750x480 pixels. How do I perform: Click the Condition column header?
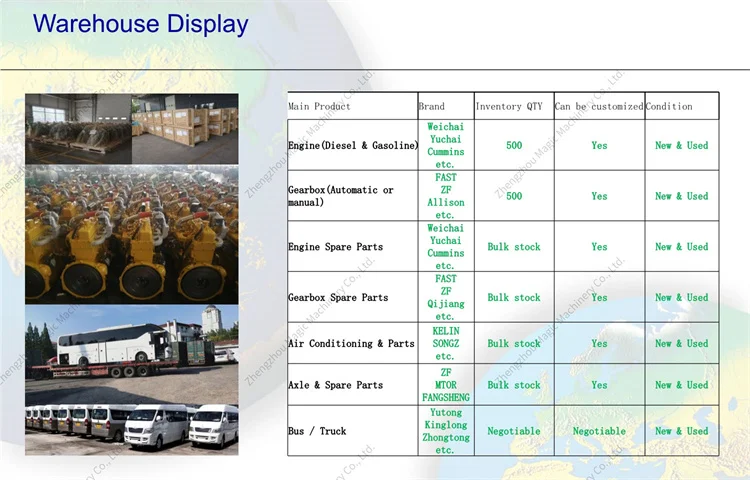point(669,106)
